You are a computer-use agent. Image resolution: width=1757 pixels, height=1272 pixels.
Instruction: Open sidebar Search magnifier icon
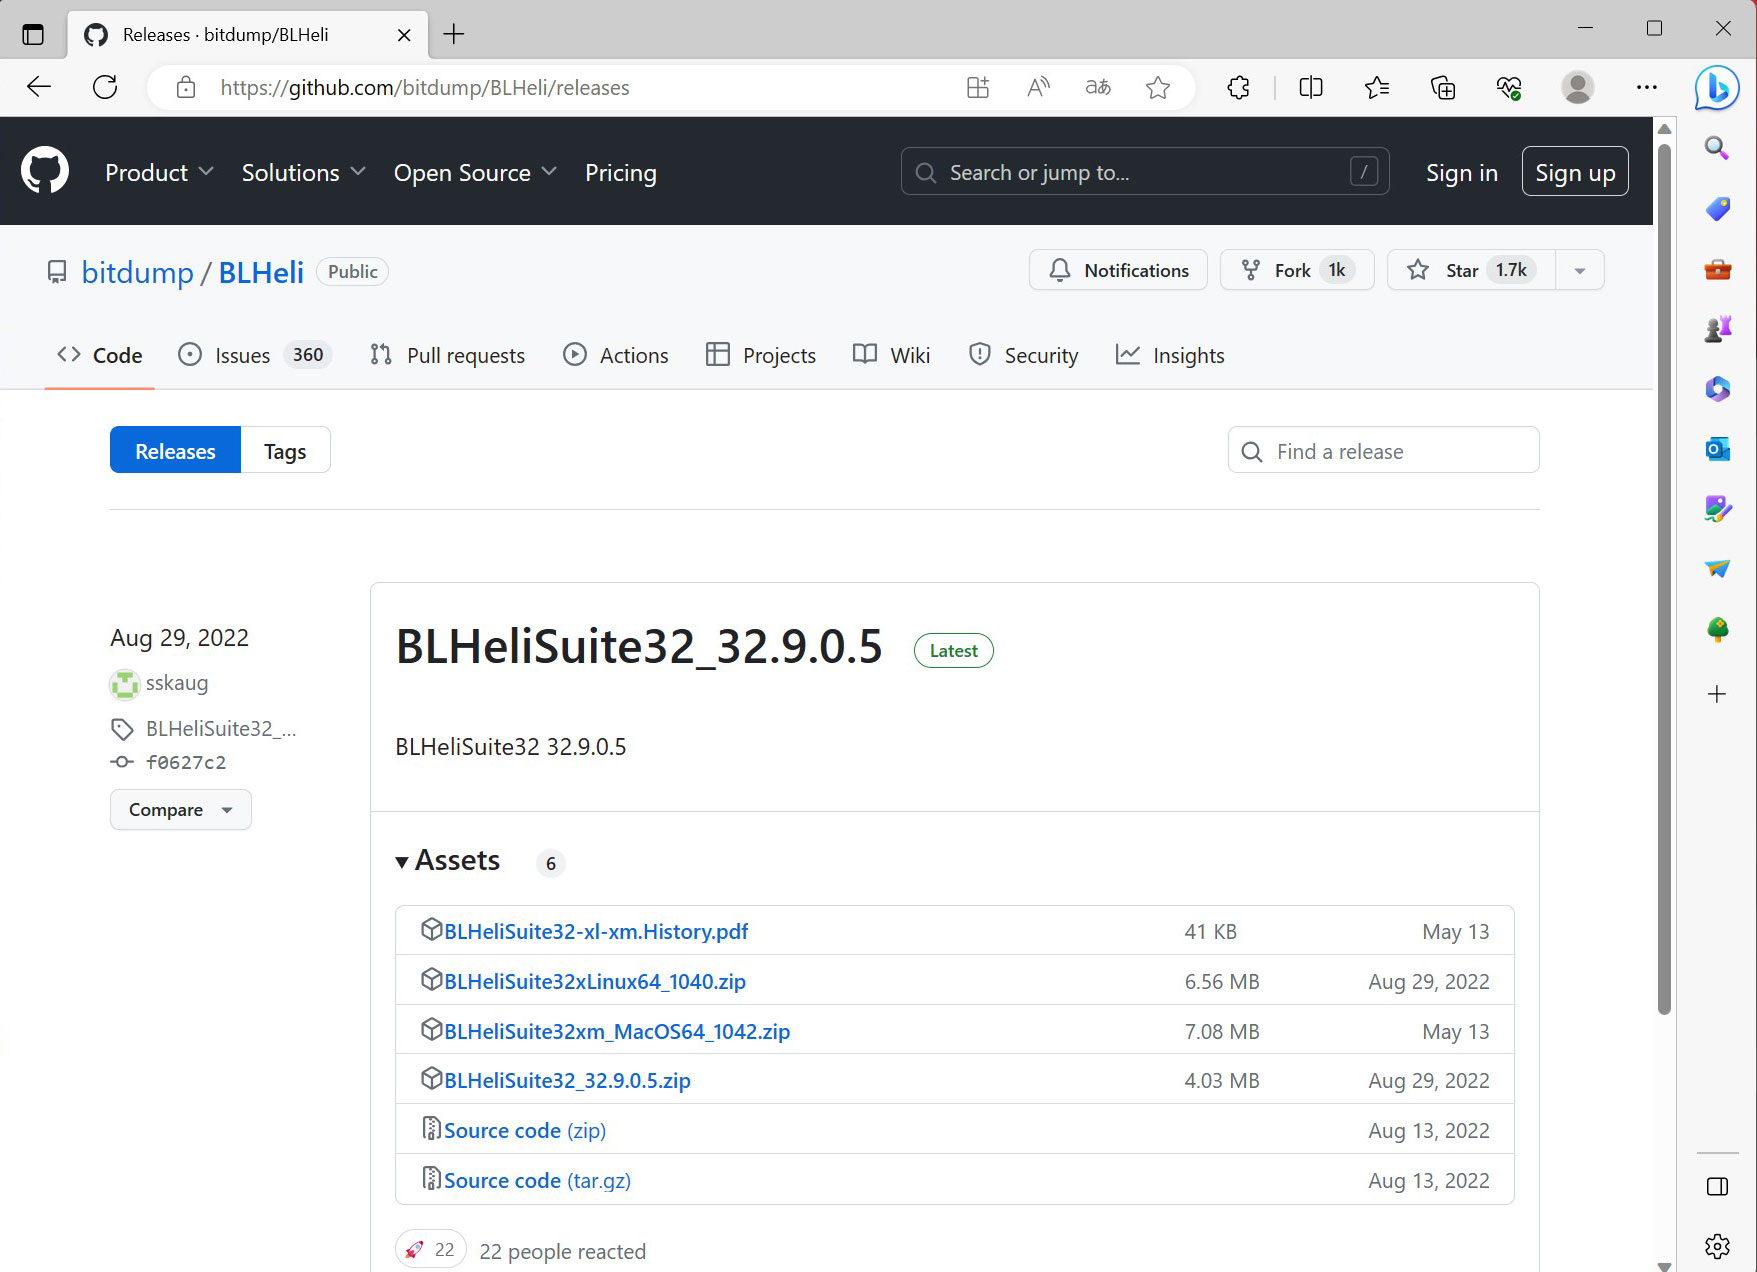pos(1717,149)
